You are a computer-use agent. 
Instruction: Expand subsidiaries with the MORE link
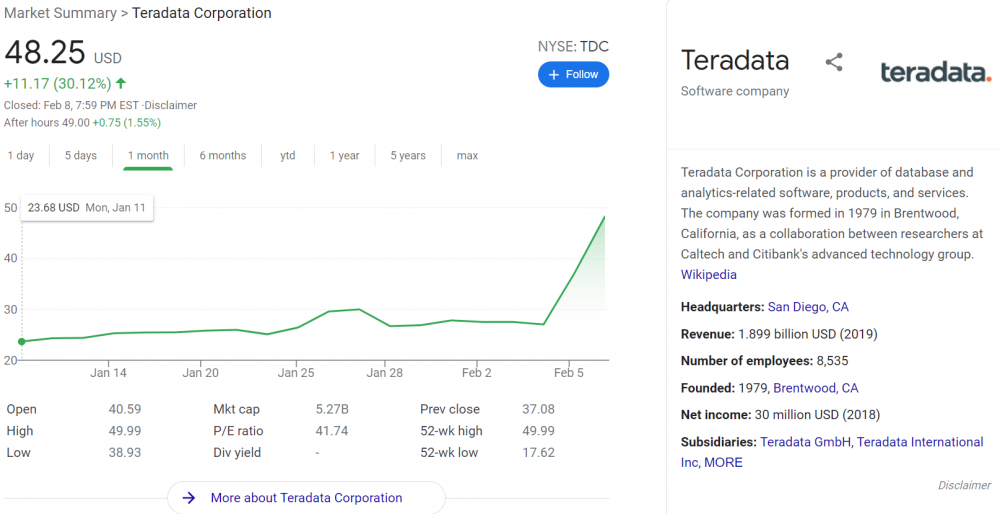tap(723, 462)
